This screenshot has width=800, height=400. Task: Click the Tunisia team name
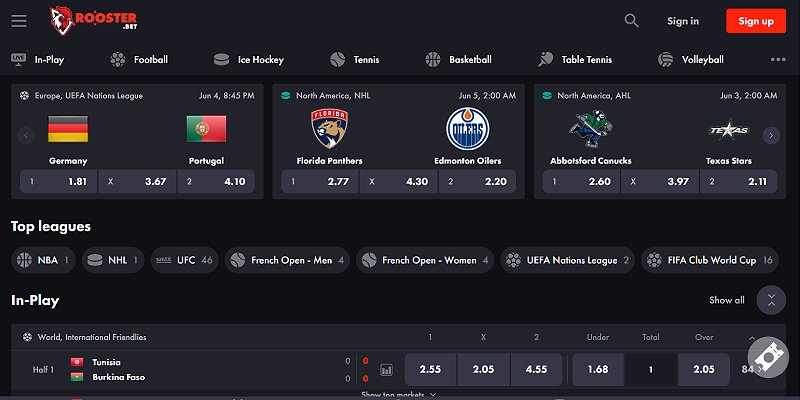[106, 362]
